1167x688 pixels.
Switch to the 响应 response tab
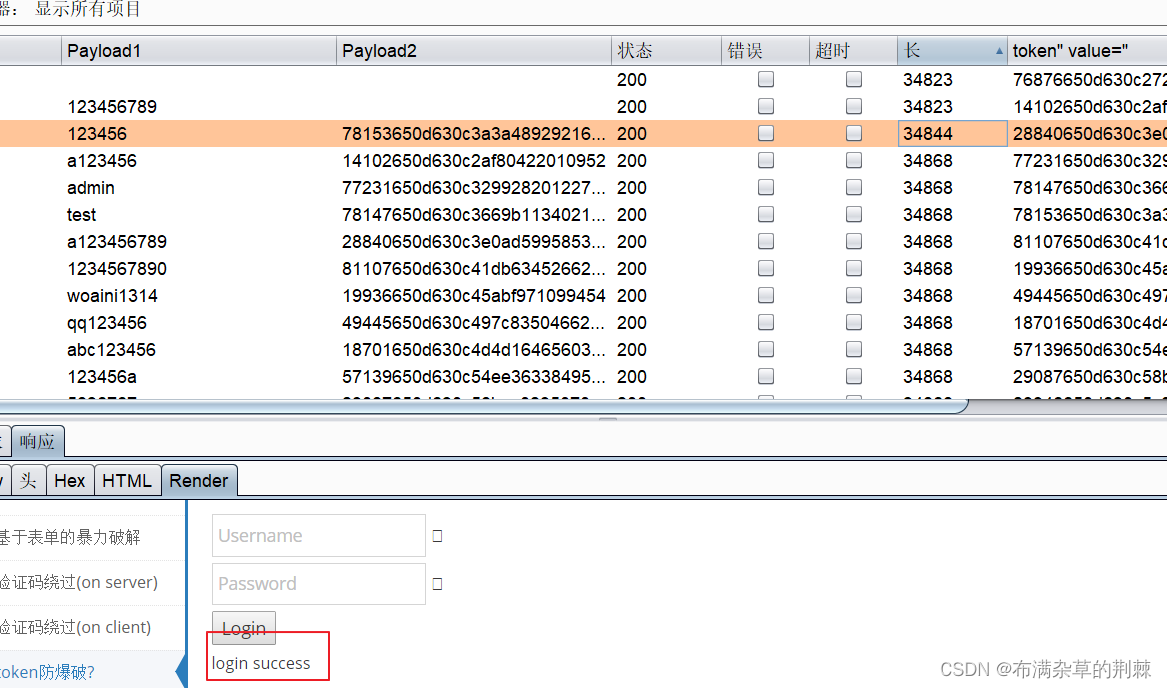[38, 441]
